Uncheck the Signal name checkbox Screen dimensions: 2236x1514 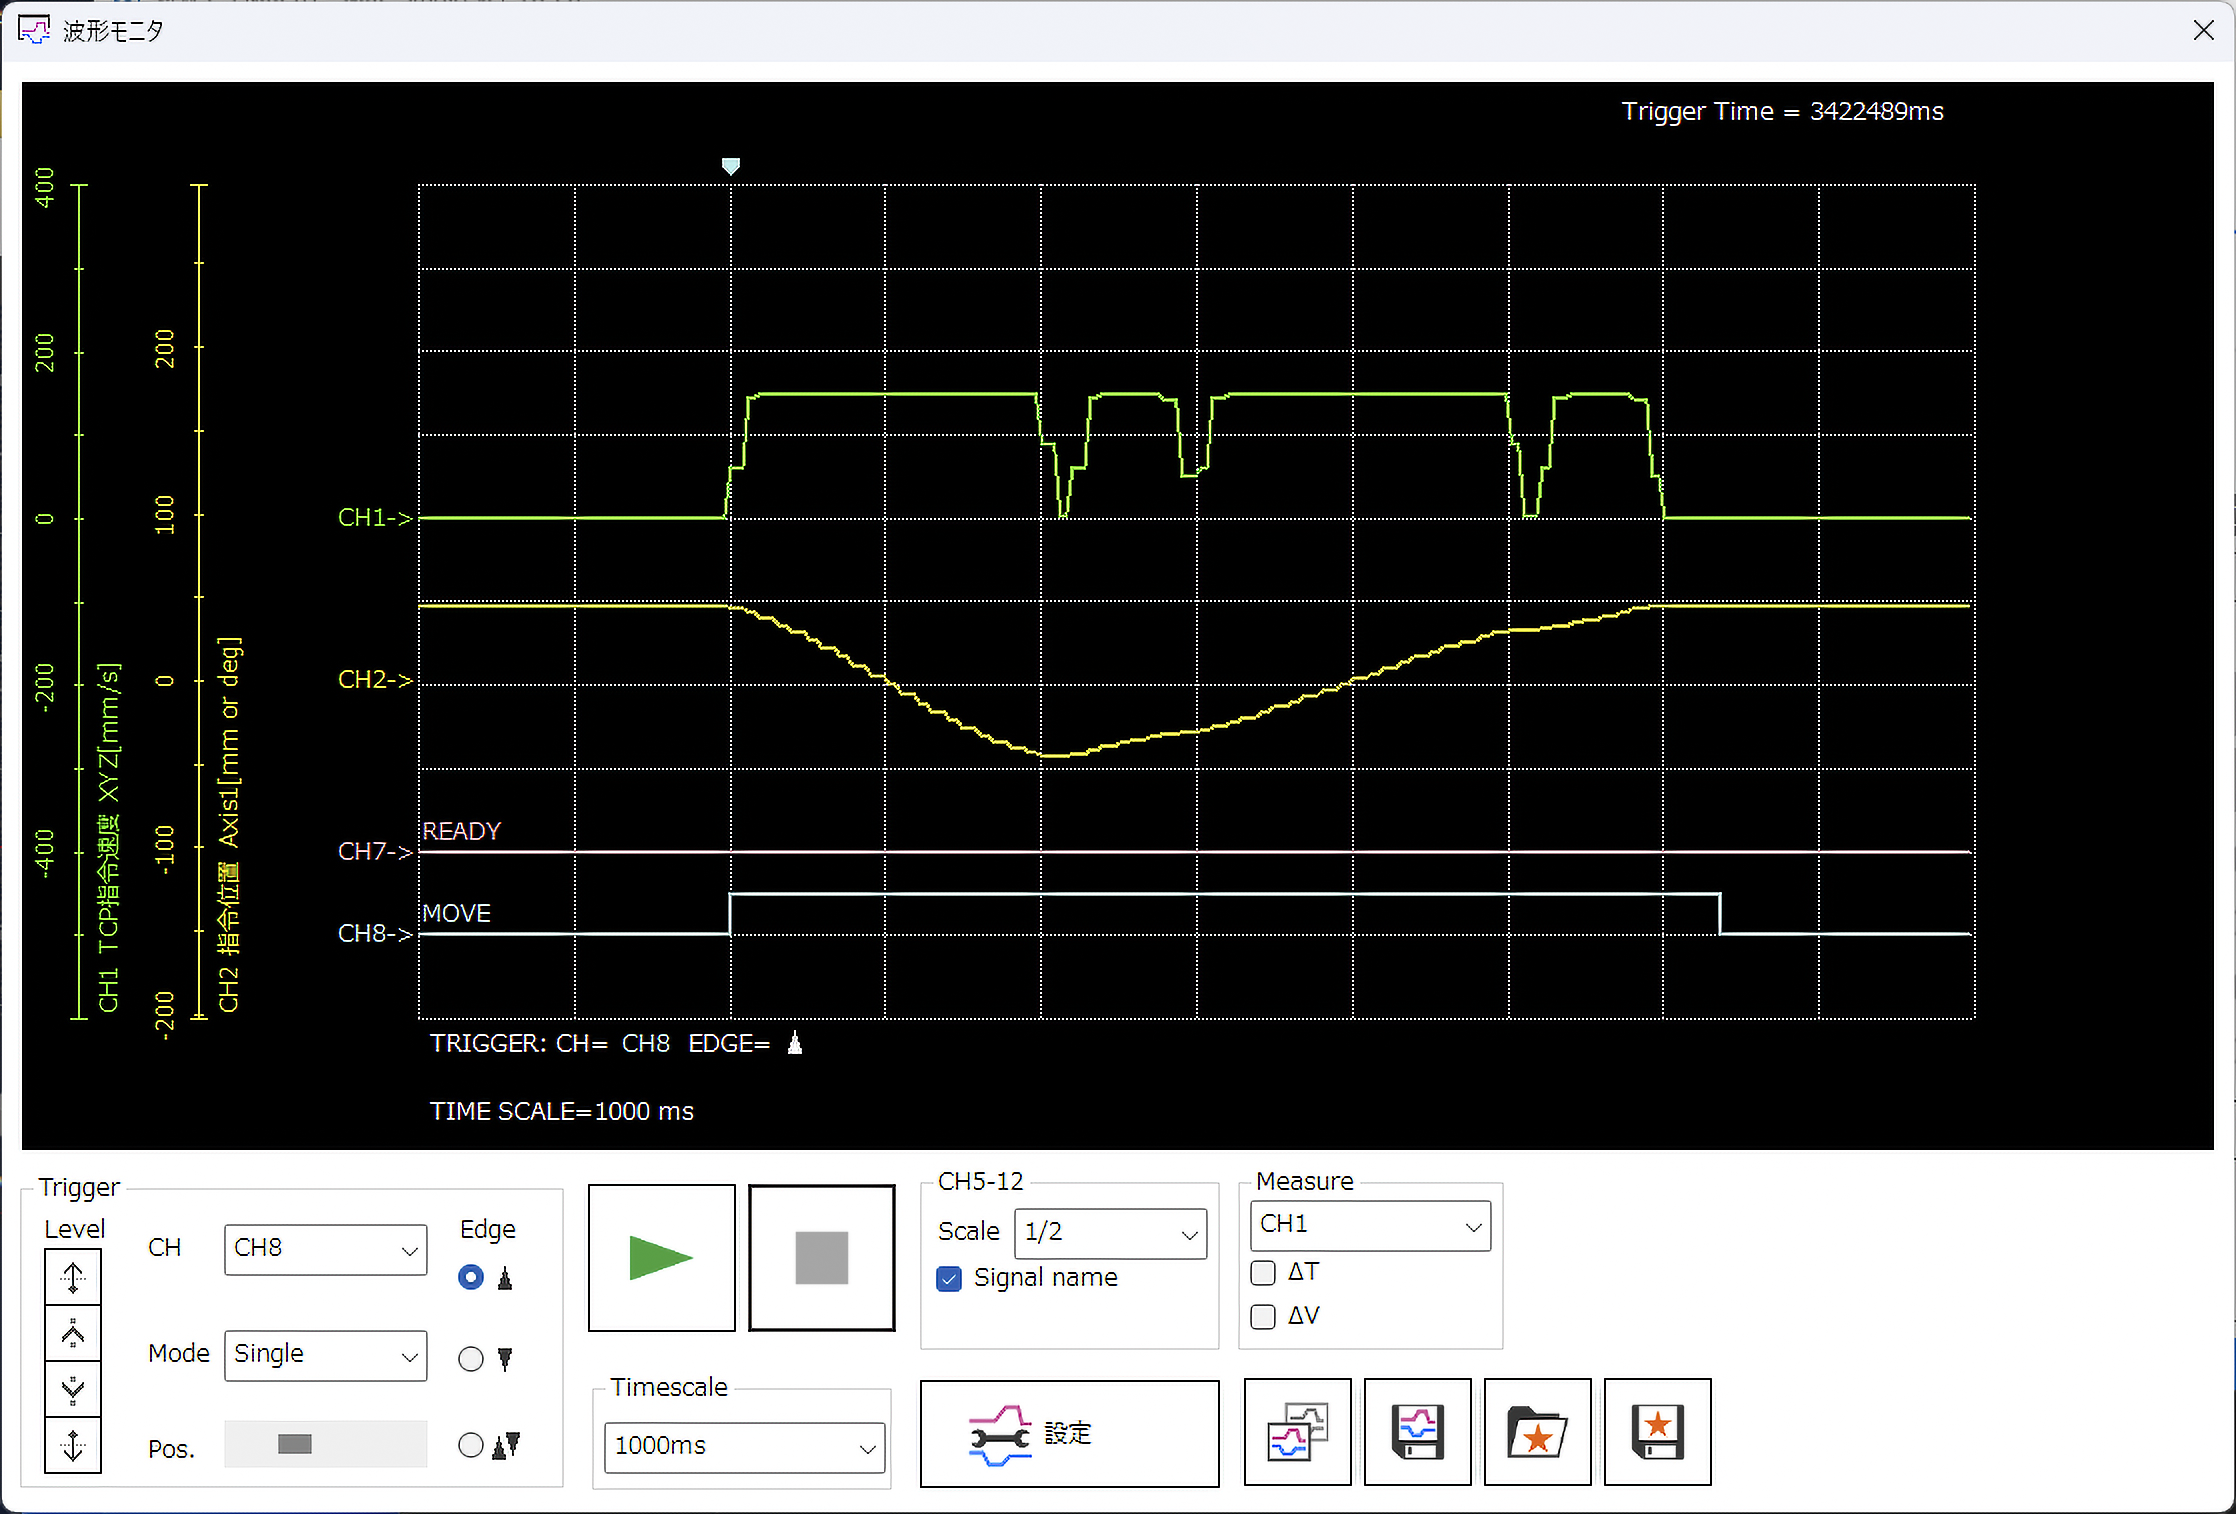click(949, 1278)
